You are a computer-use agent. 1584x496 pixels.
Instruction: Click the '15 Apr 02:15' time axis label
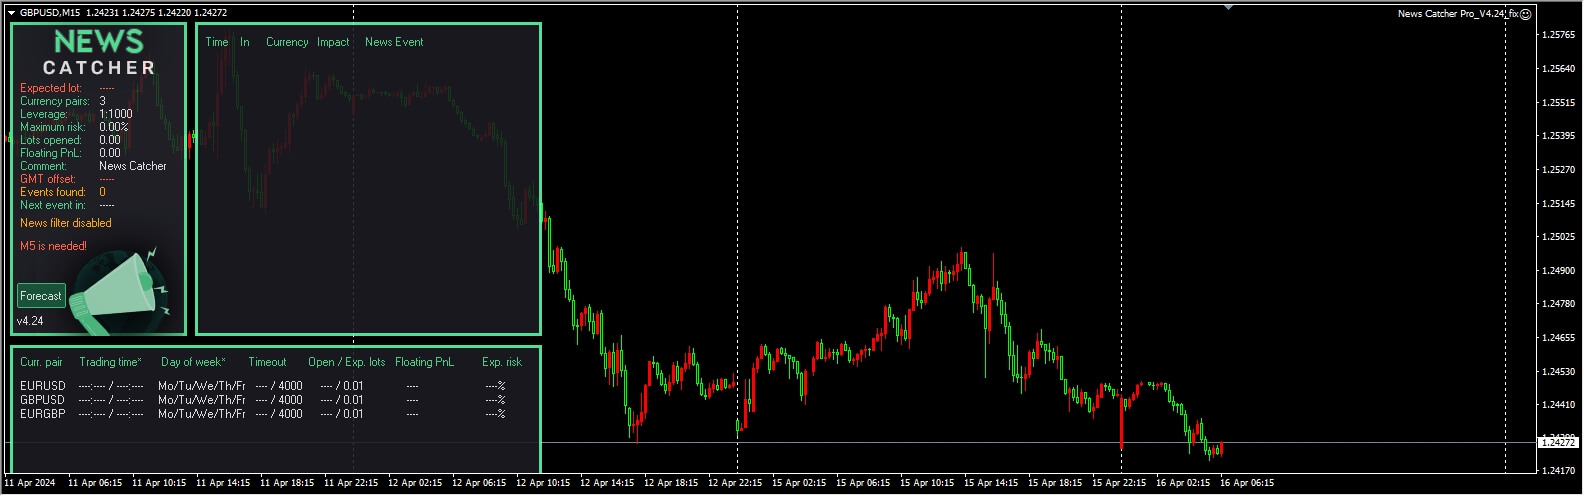click(x=799, y=483)
